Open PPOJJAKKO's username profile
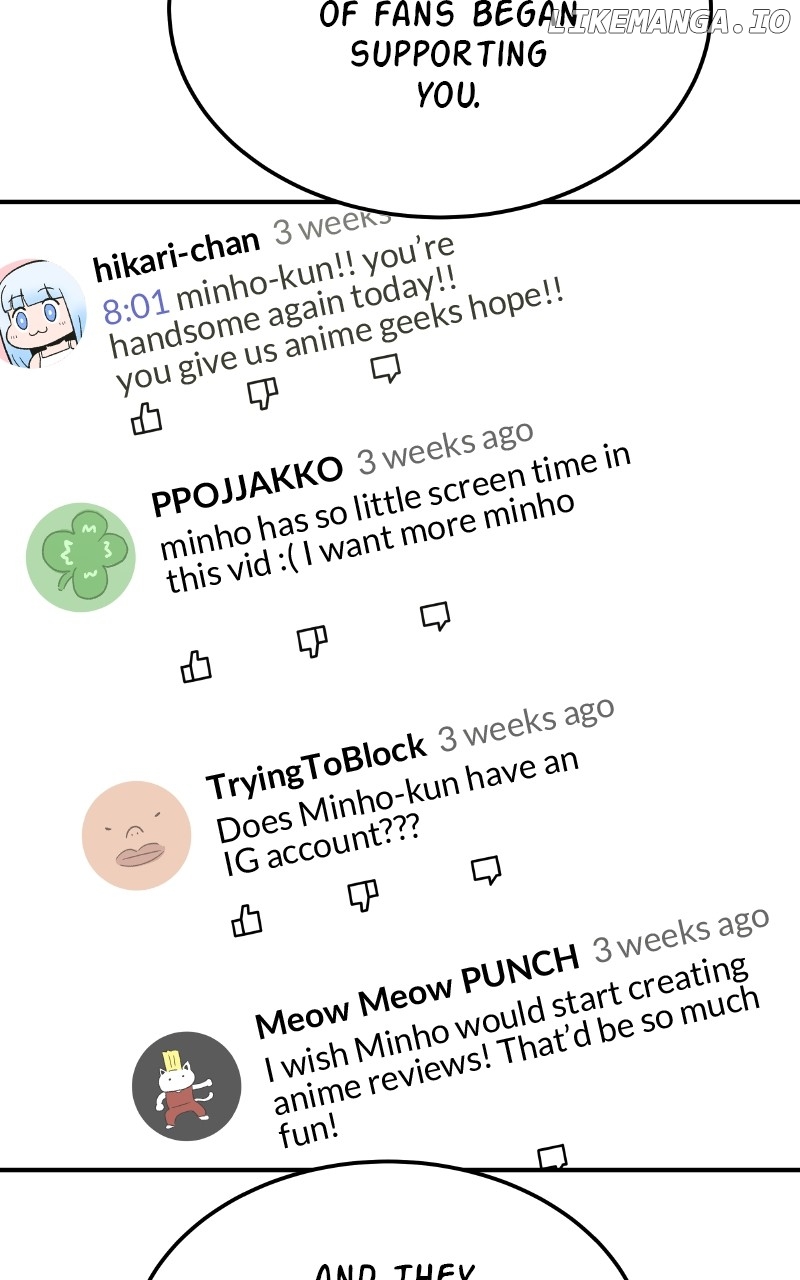The image size is (800, 1280). 246,486
